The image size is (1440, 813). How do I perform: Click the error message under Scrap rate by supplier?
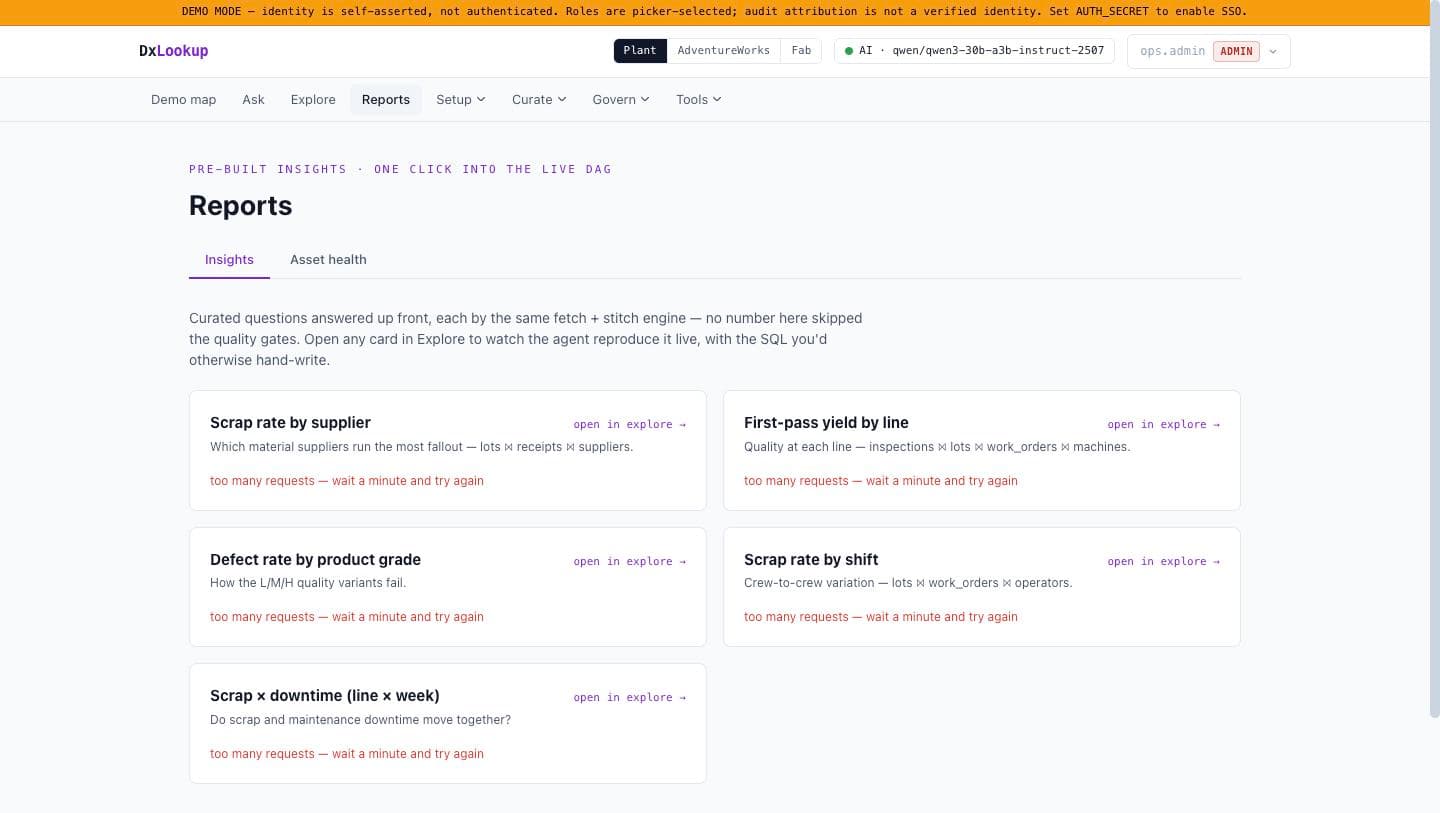347,481
